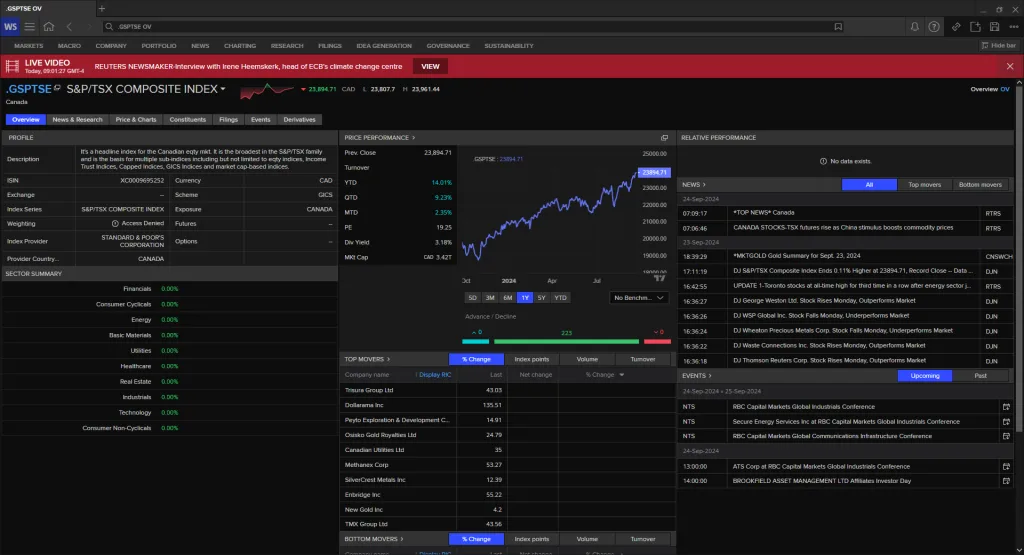1024x555 pixels.
Task: Dismiss the live video banner with X
Action: [x=1010, y=67]
